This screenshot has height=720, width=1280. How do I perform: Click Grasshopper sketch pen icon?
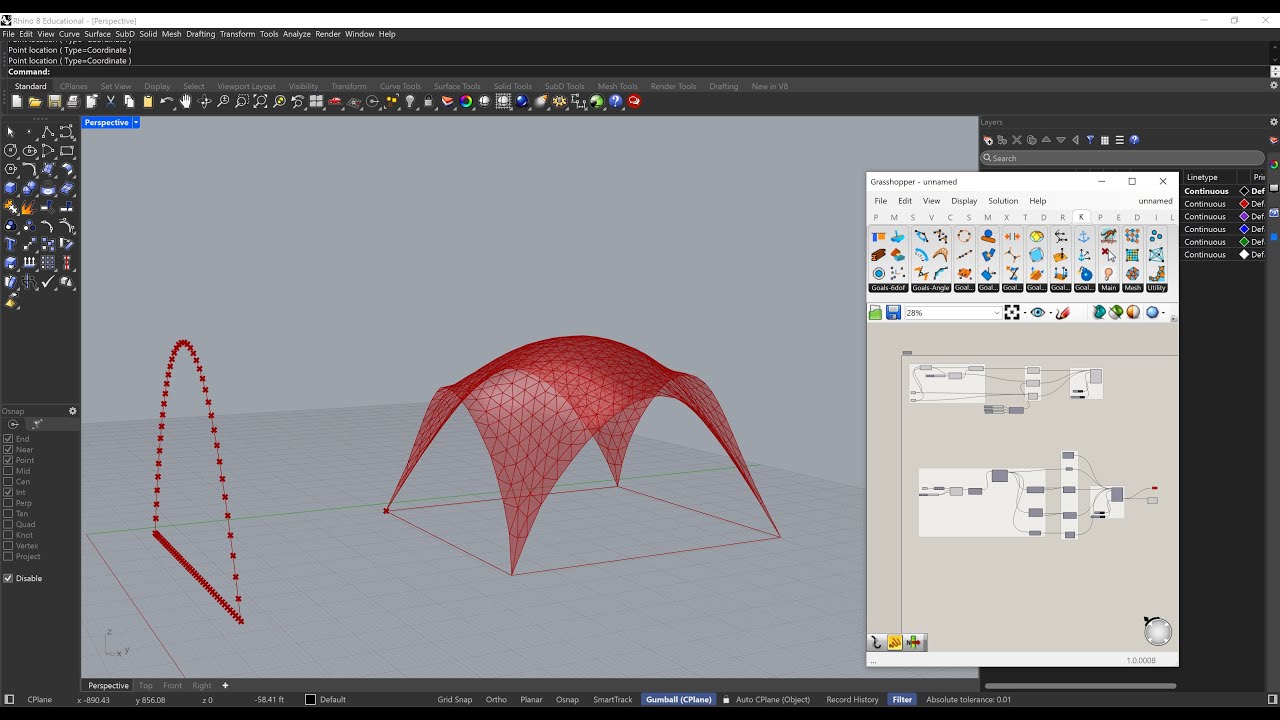click(1063, 313)
